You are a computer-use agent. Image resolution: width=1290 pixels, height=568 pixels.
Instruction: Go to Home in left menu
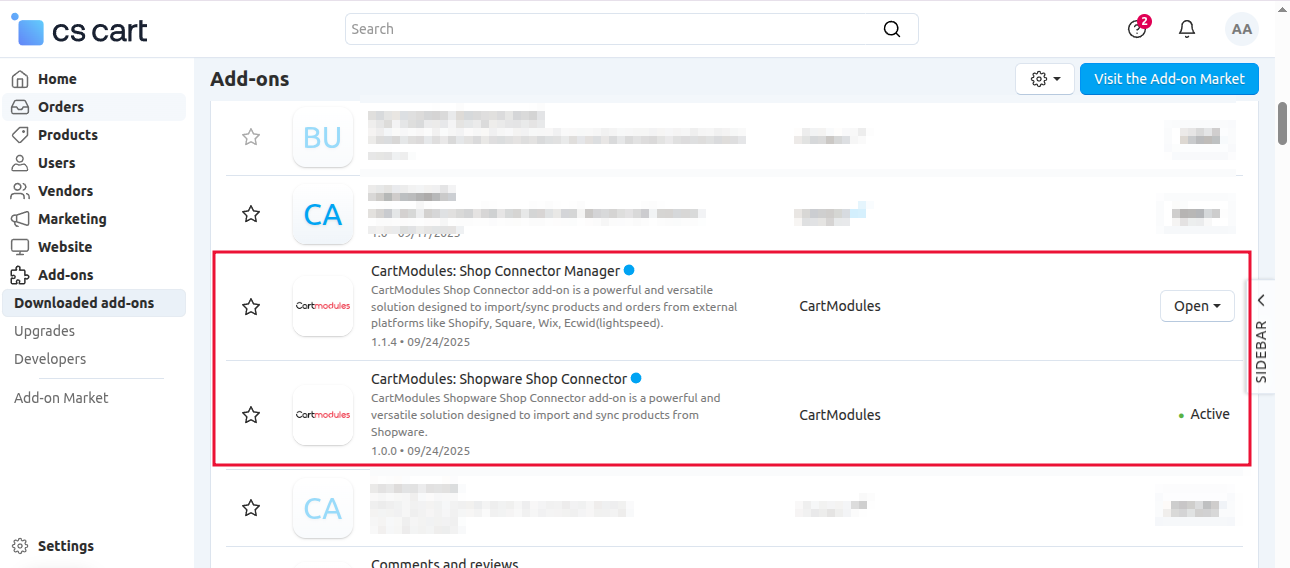pyautogui.click(x=57, y=79)
